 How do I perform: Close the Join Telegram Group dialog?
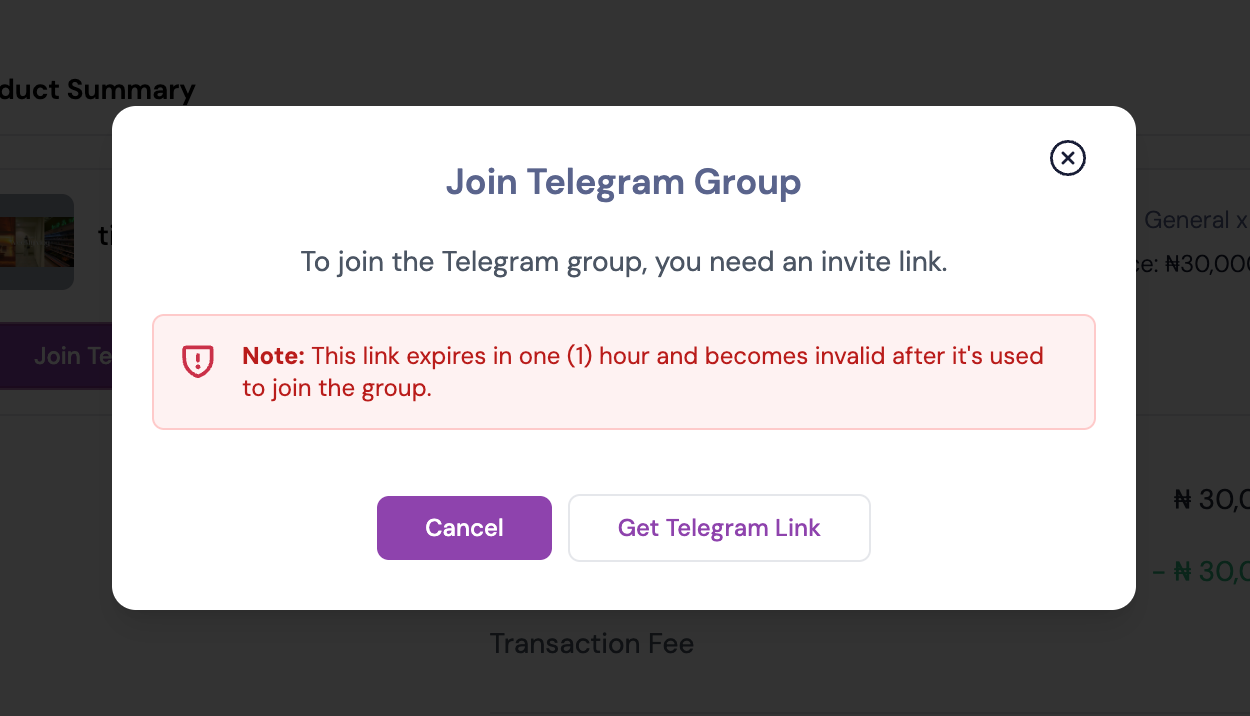pos(1068,158)
